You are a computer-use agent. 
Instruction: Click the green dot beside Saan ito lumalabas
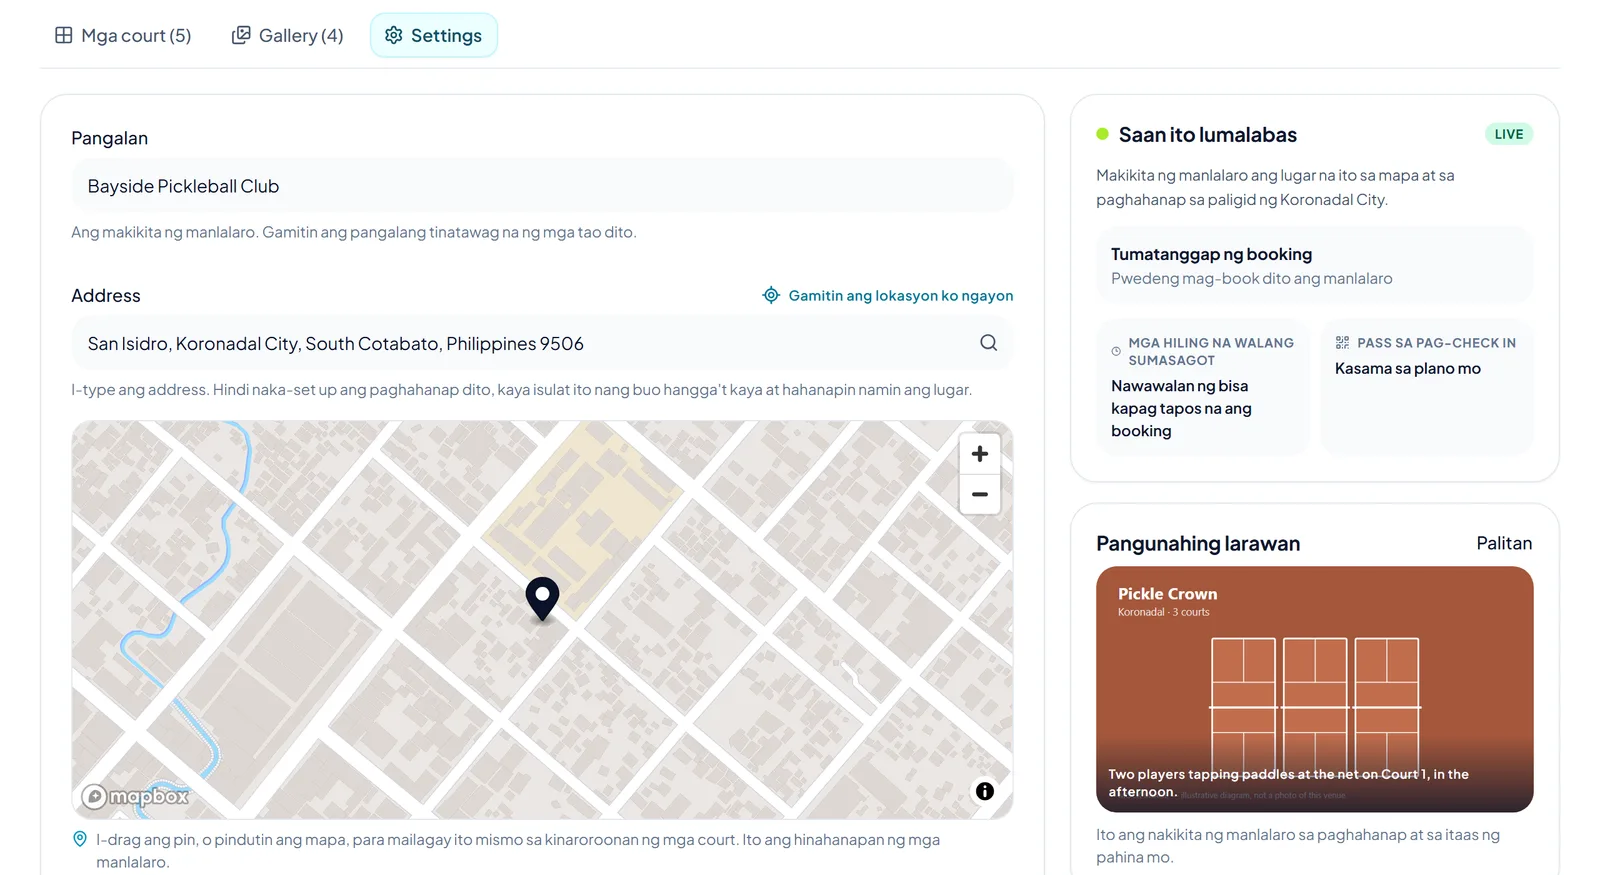coord(1103,134)
